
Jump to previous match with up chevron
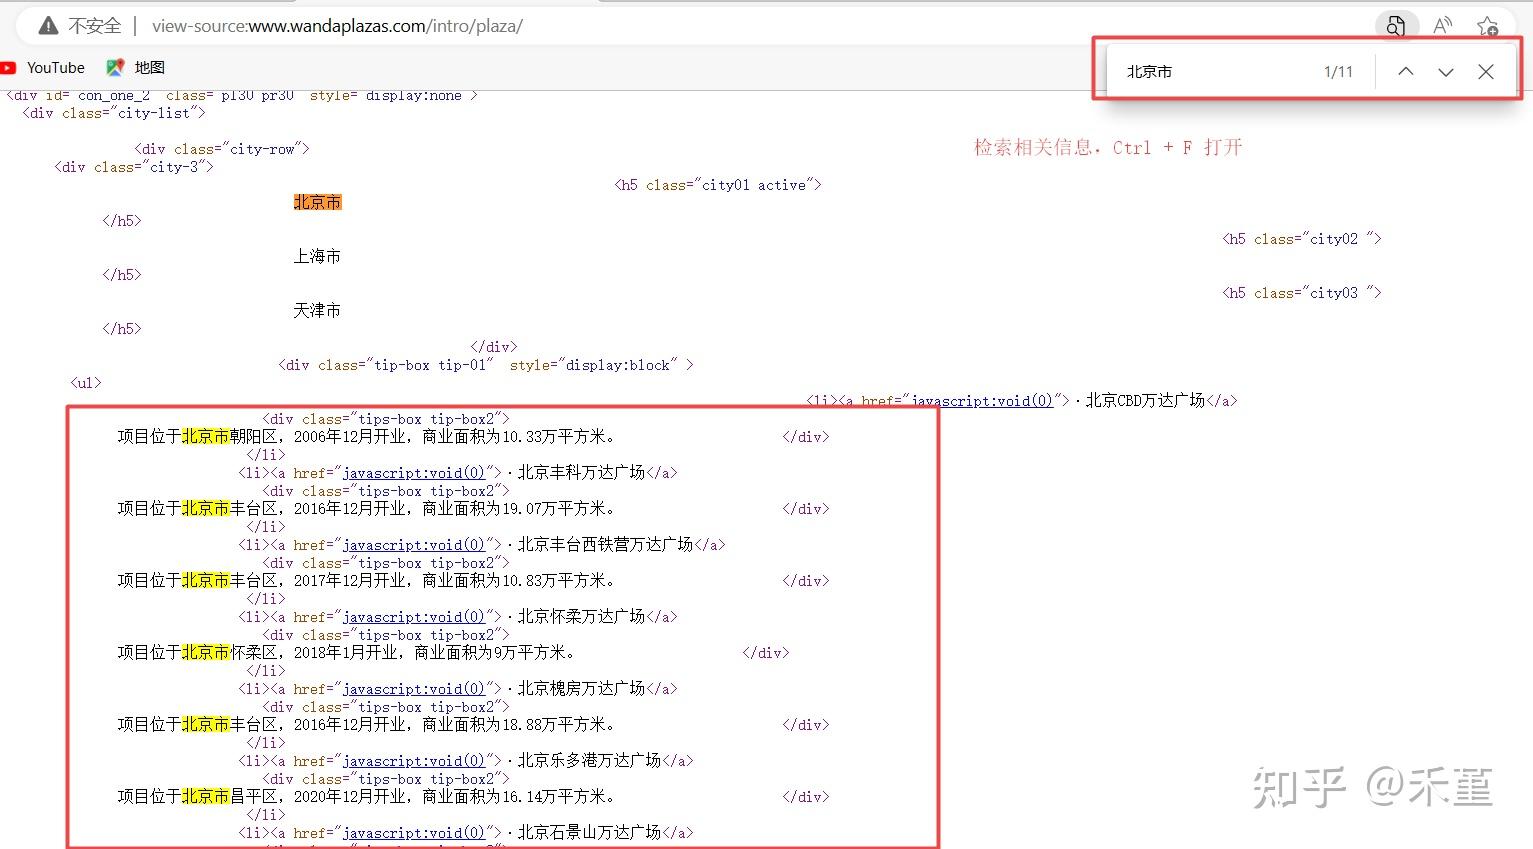[x=1406, y=71]
